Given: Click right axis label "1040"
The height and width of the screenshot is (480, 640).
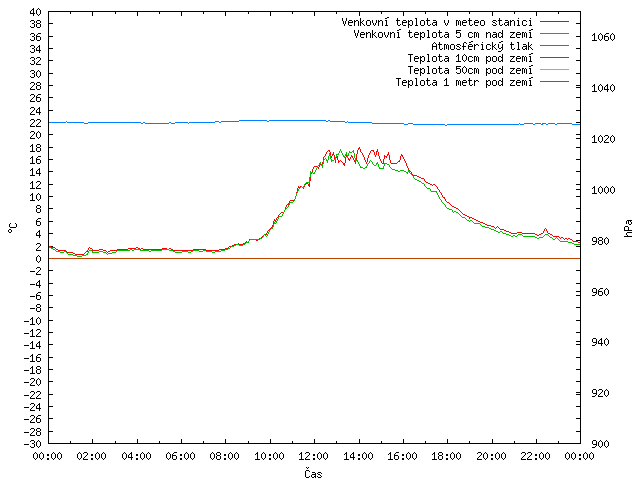Looking at the screenshot, I should [603, 88].
